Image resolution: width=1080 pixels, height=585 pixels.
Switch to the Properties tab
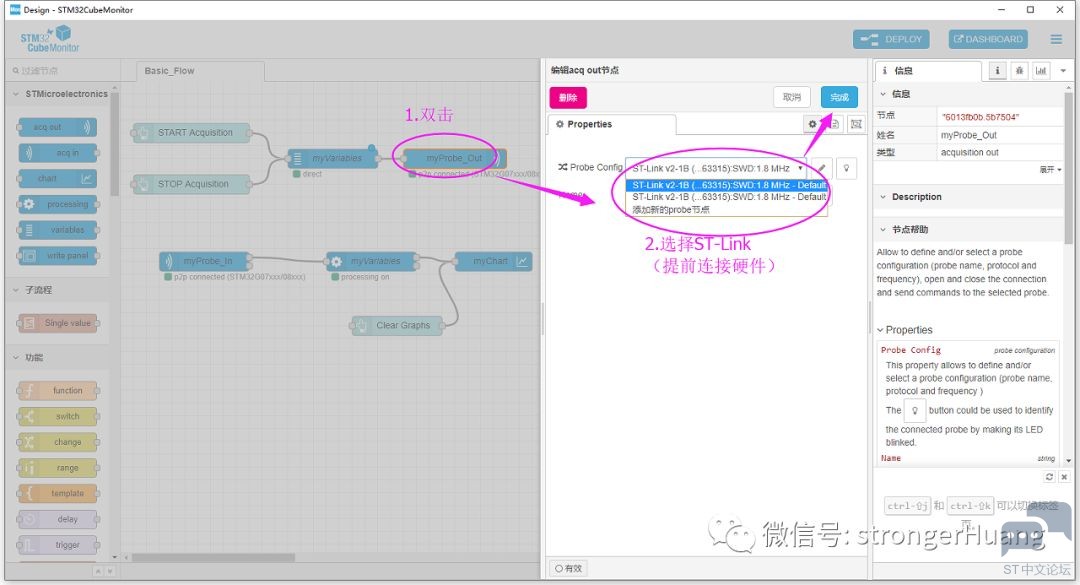(612, 124)
